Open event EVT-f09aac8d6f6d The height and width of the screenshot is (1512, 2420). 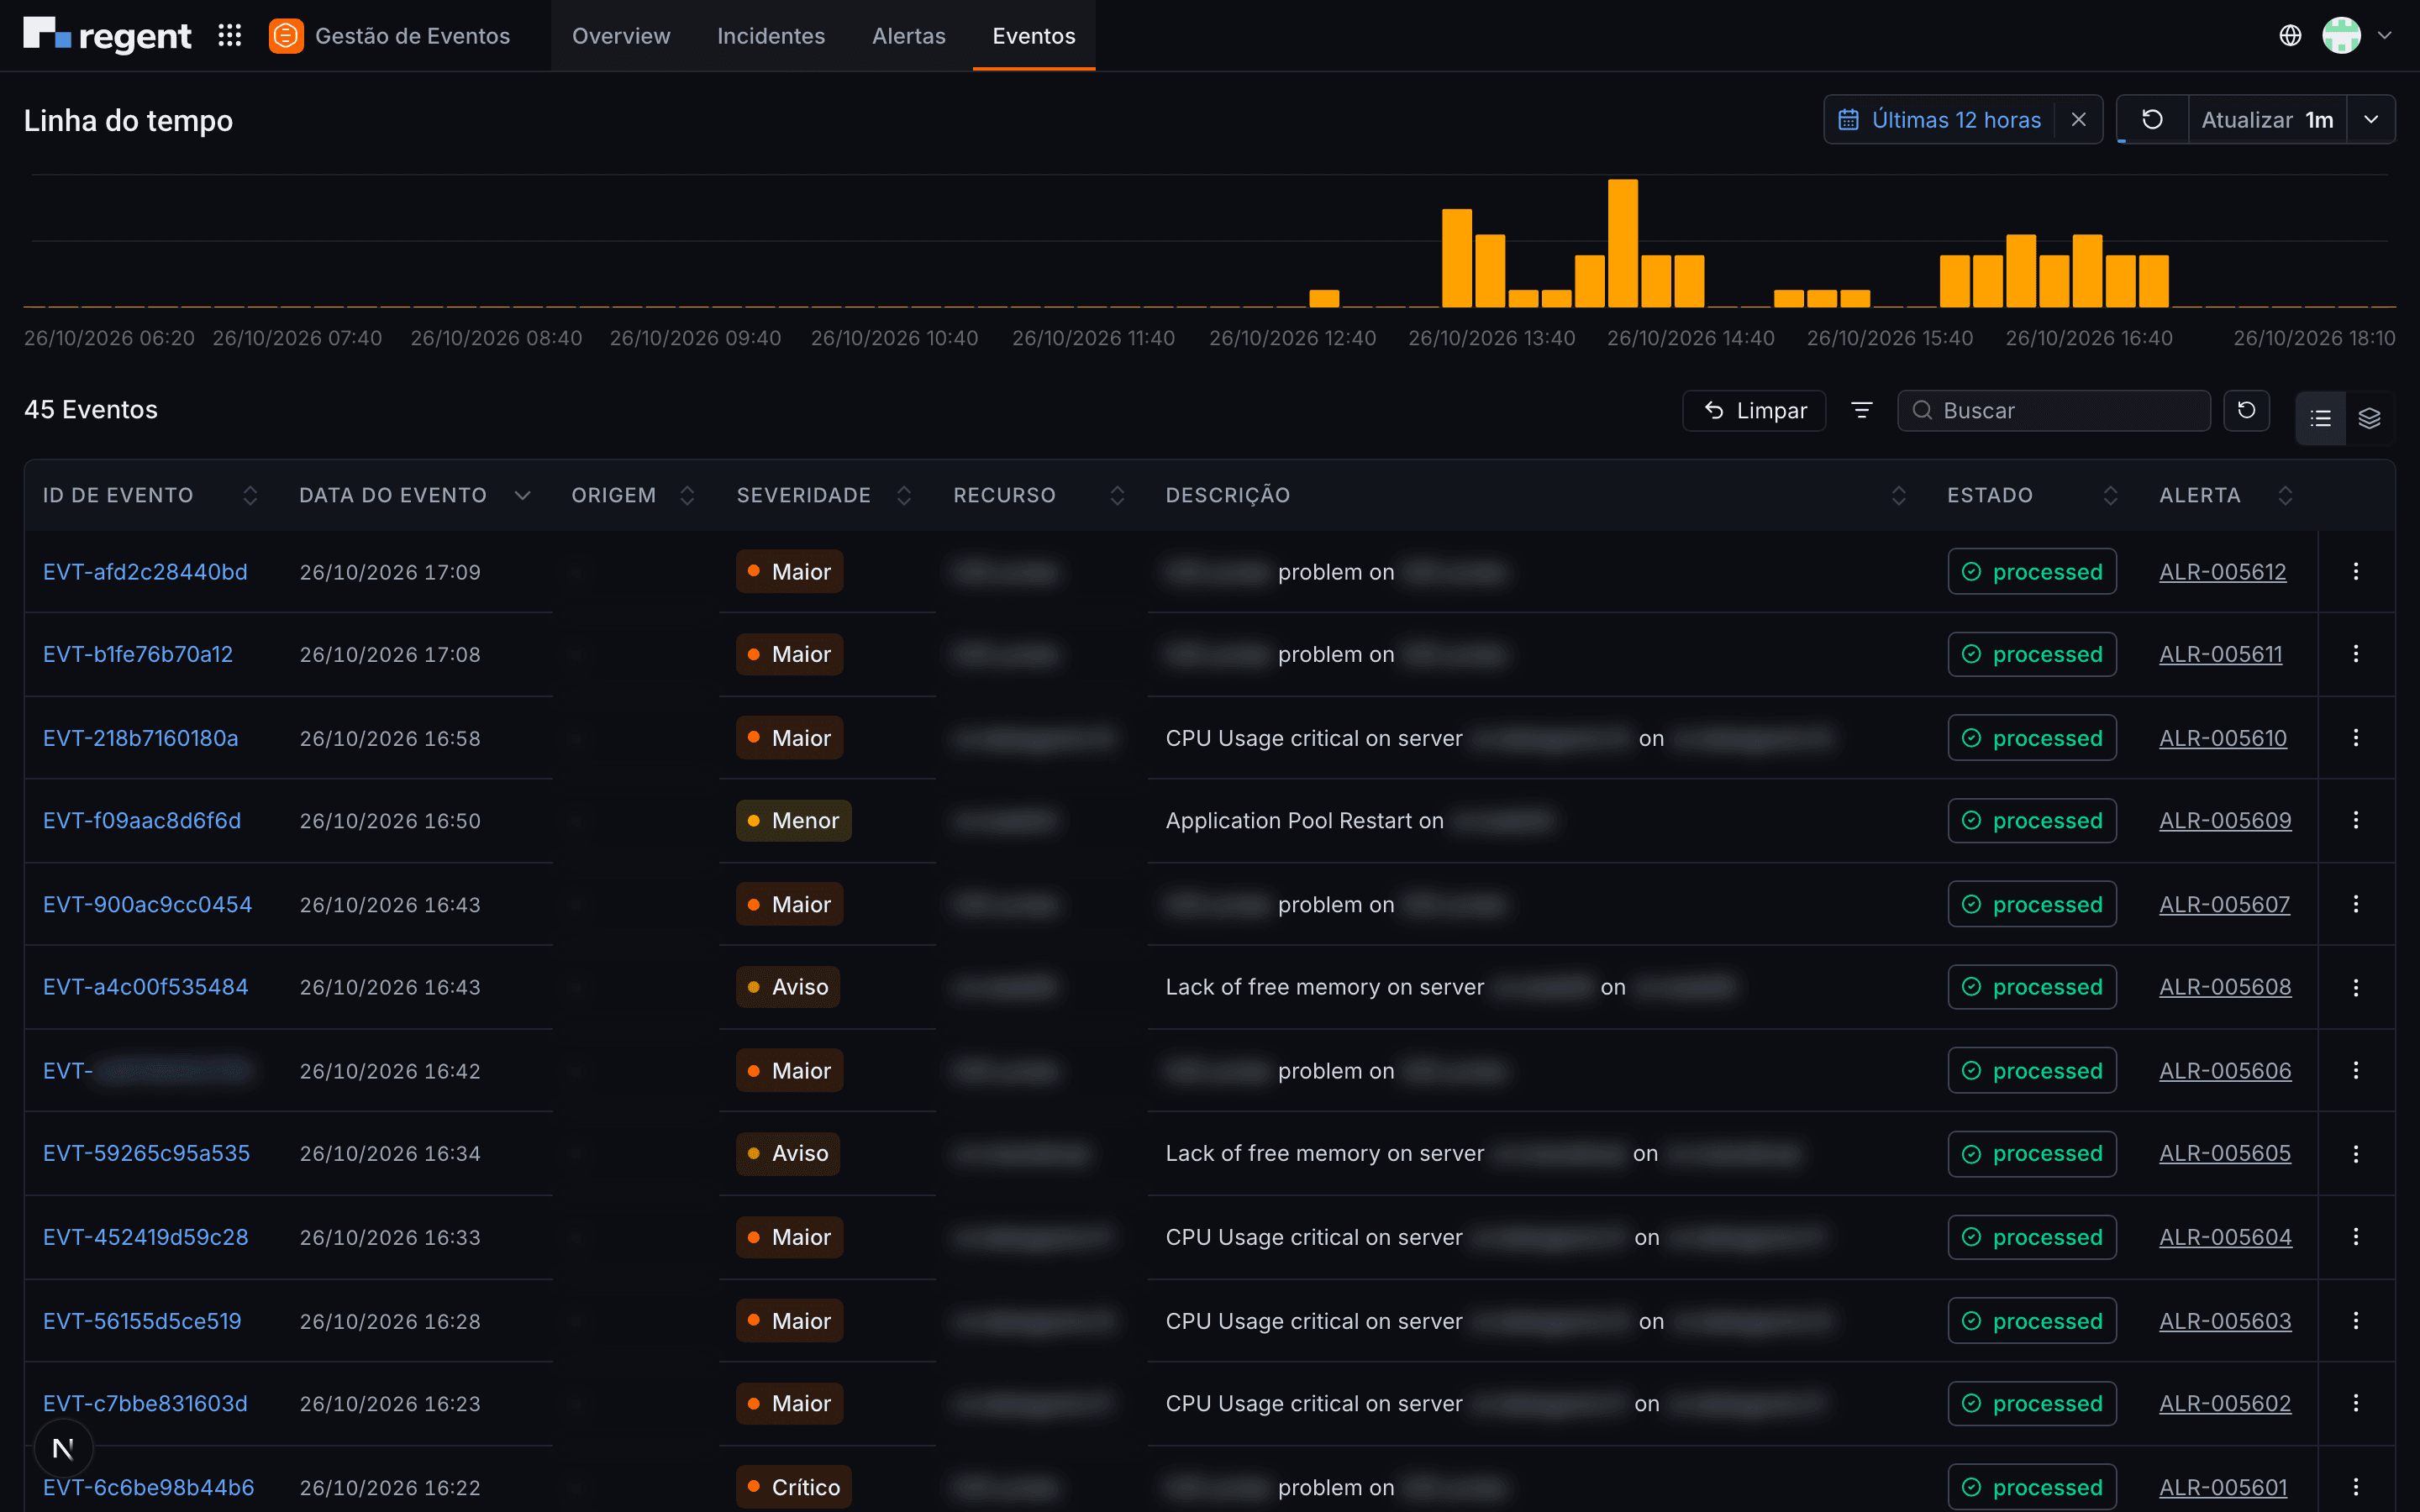pos(142,820)
